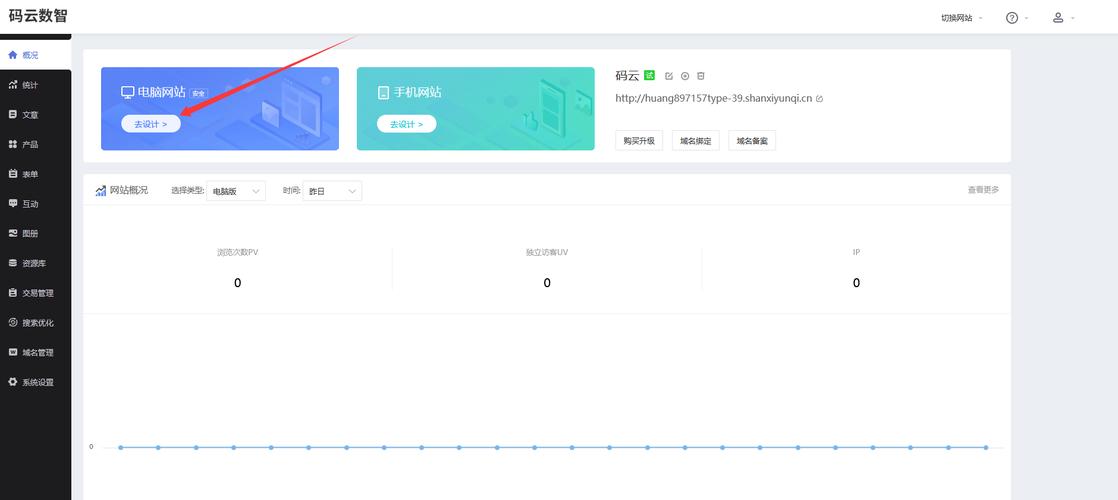Click the delete trash icon beside 码云
1118x500 pixels.
click(x=701, y=76)
